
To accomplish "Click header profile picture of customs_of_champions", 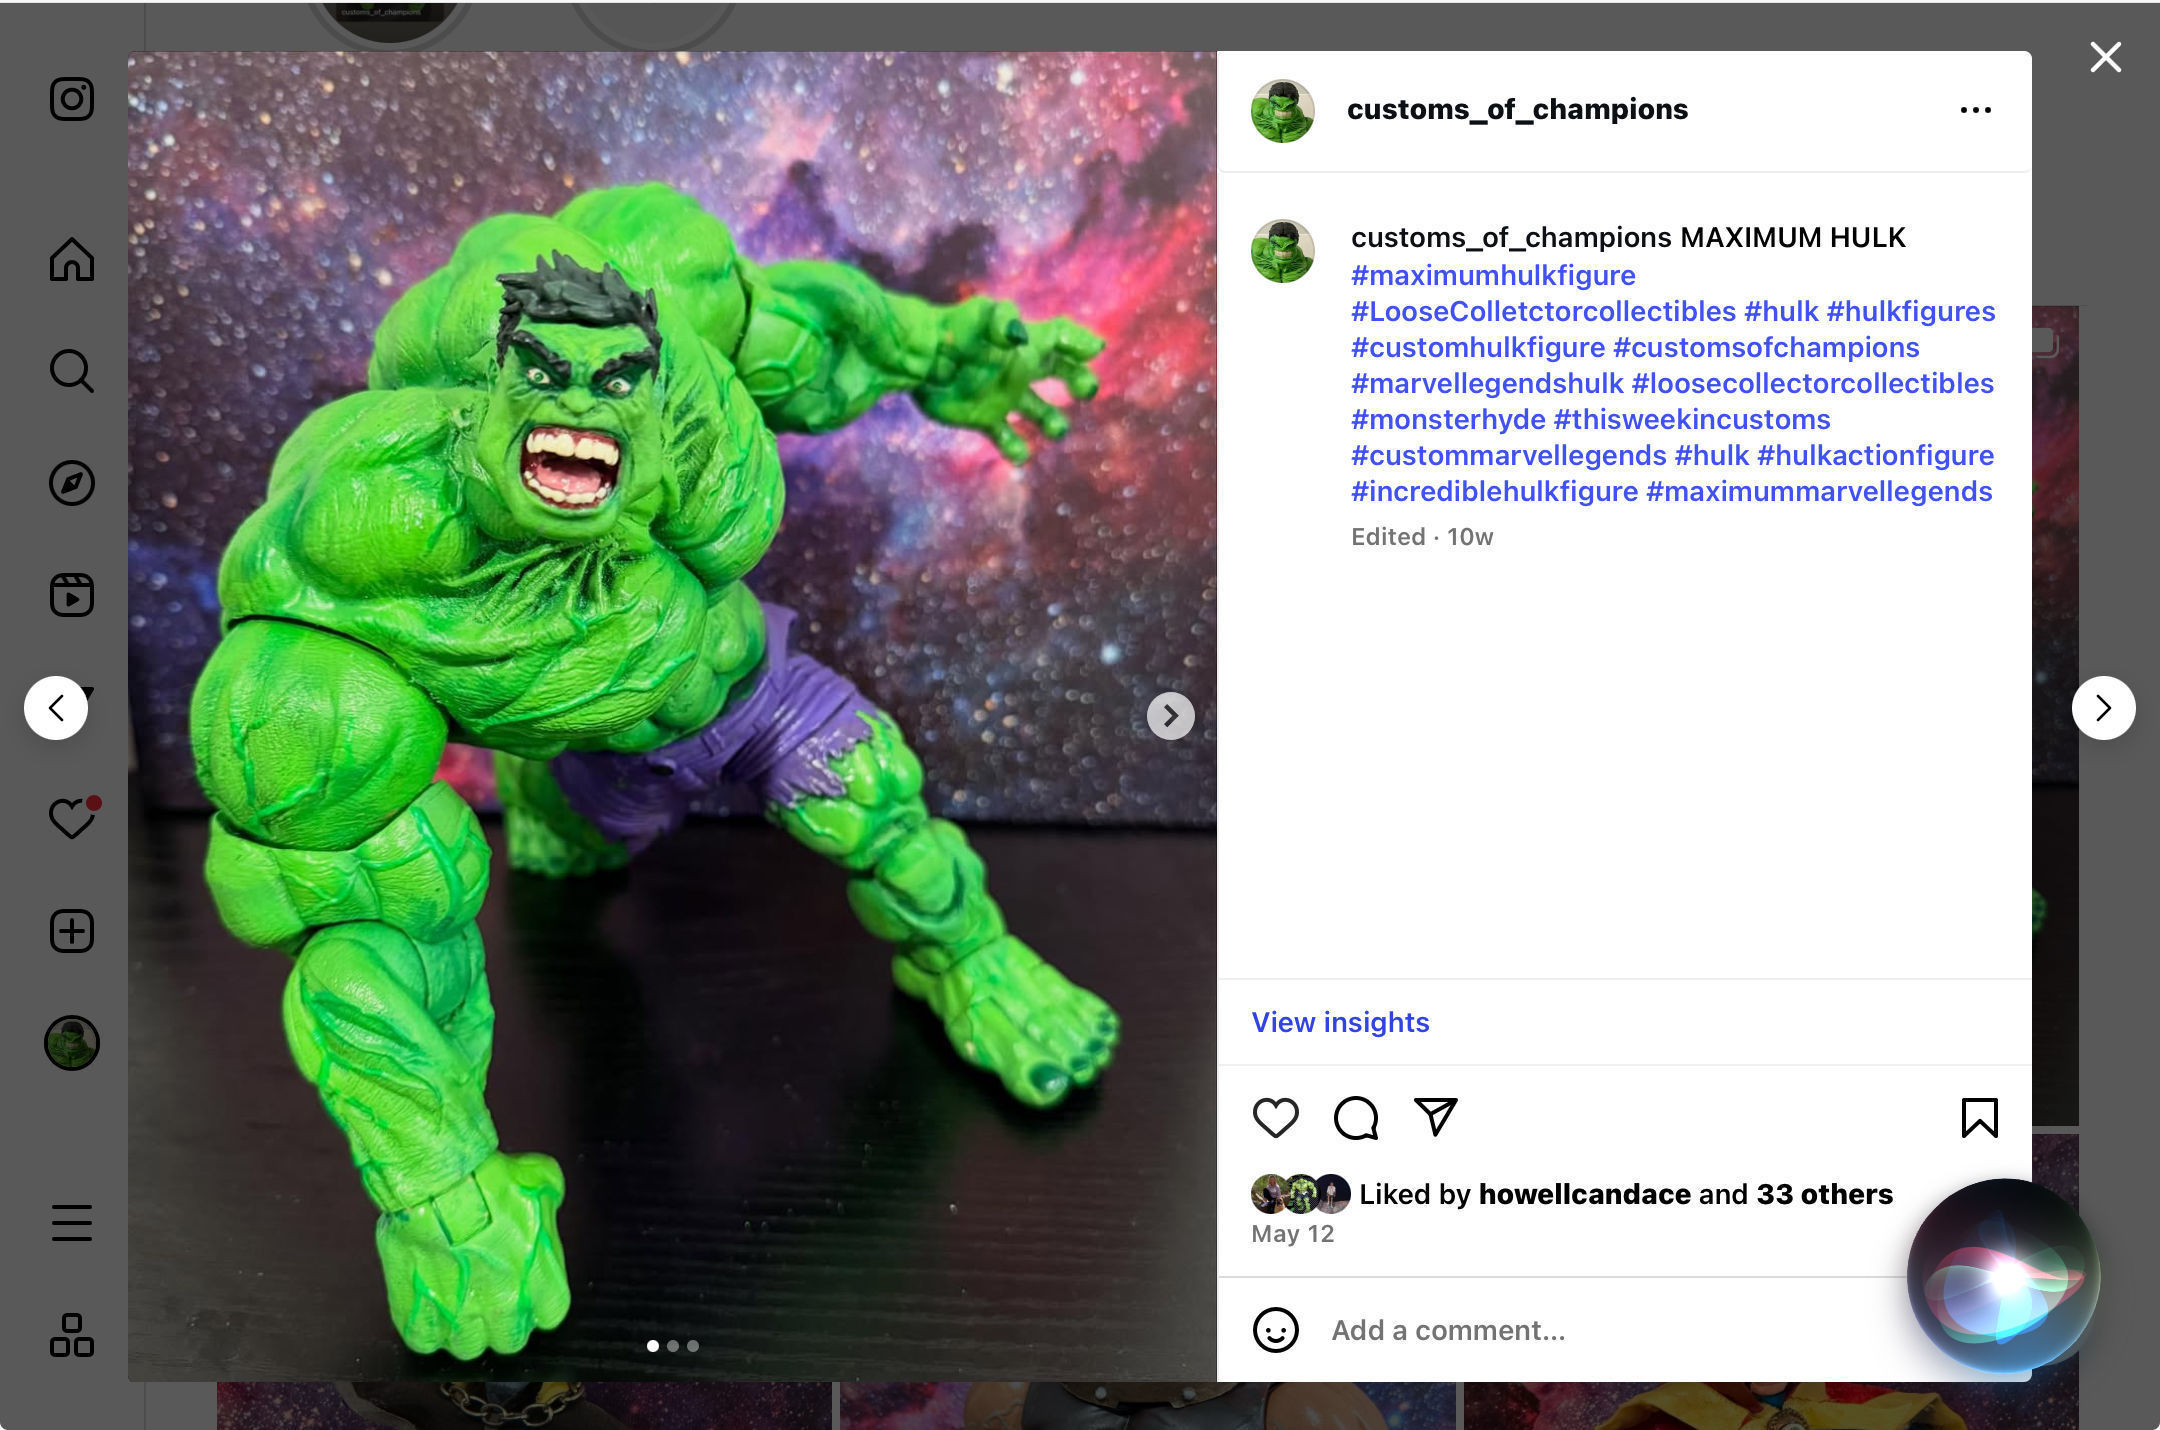I will tap(1282, 111).
